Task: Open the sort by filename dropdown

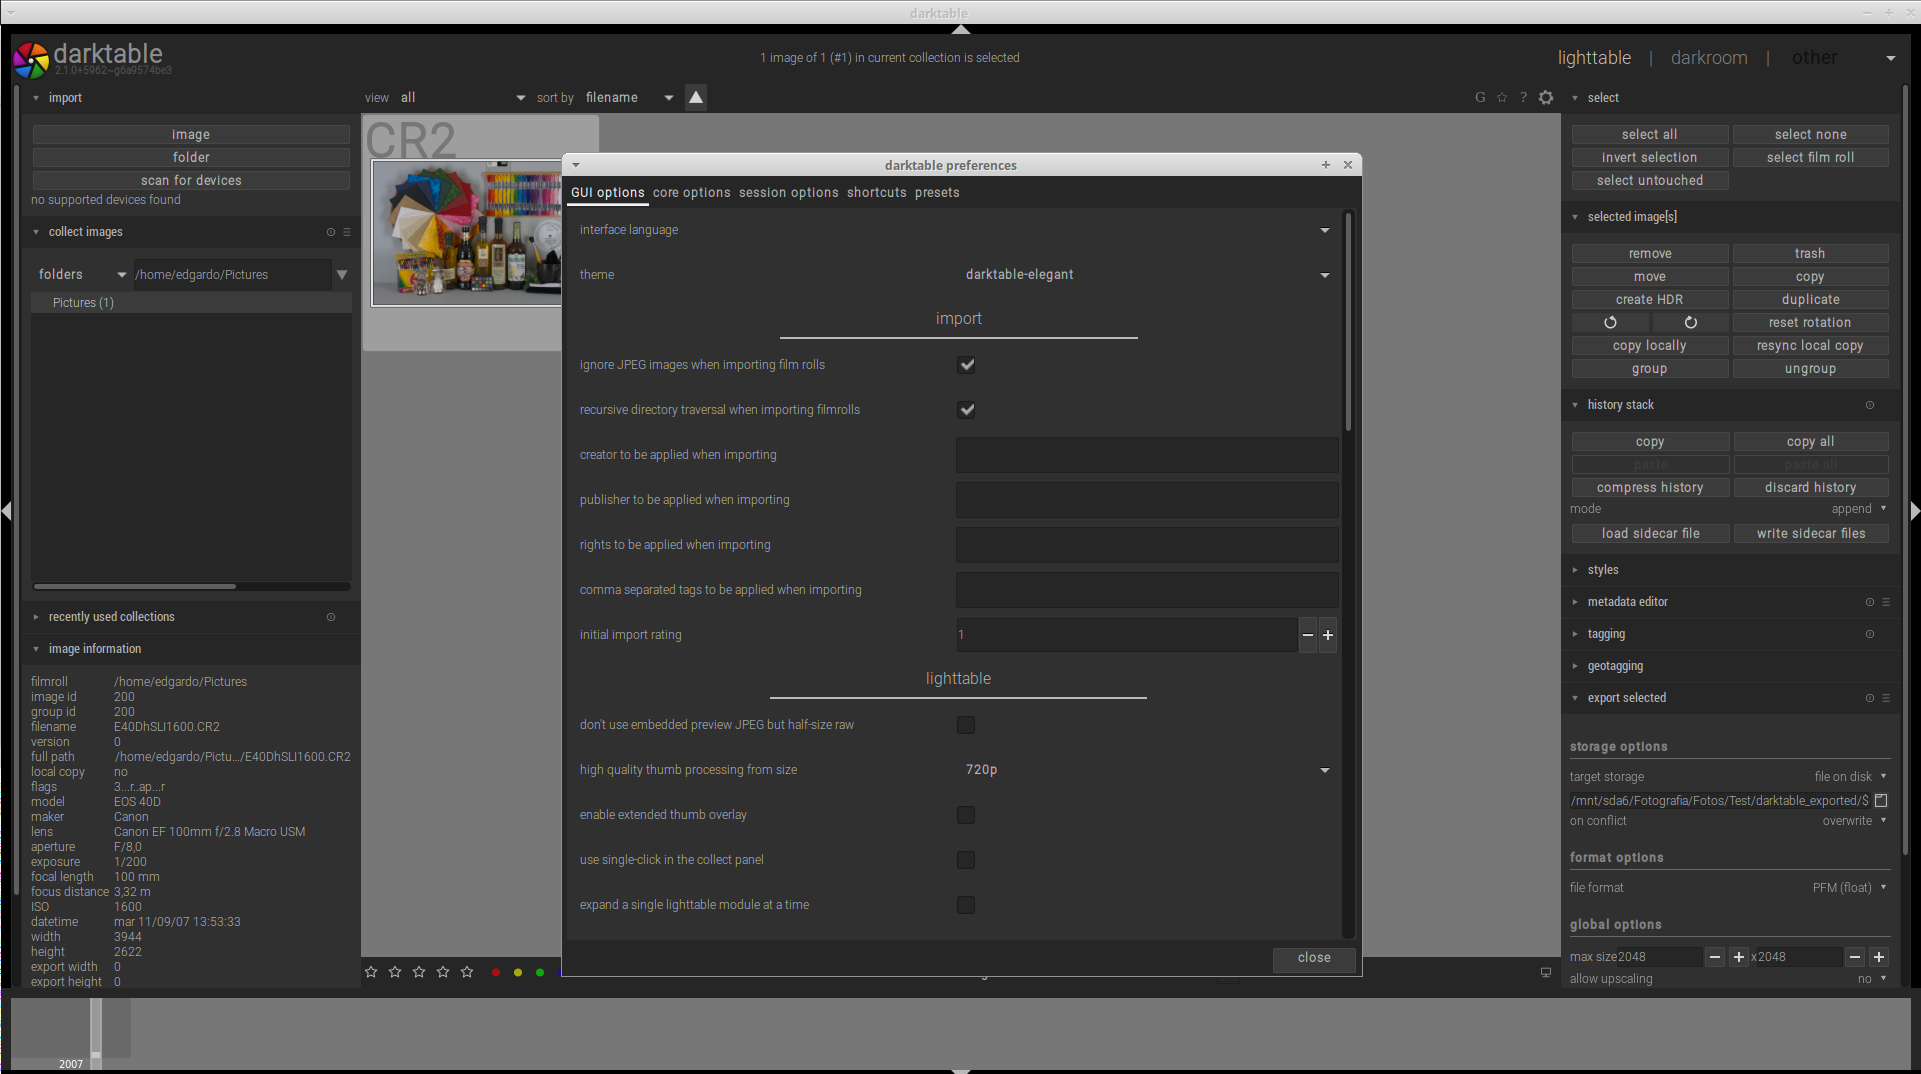Action: (629, 97)
